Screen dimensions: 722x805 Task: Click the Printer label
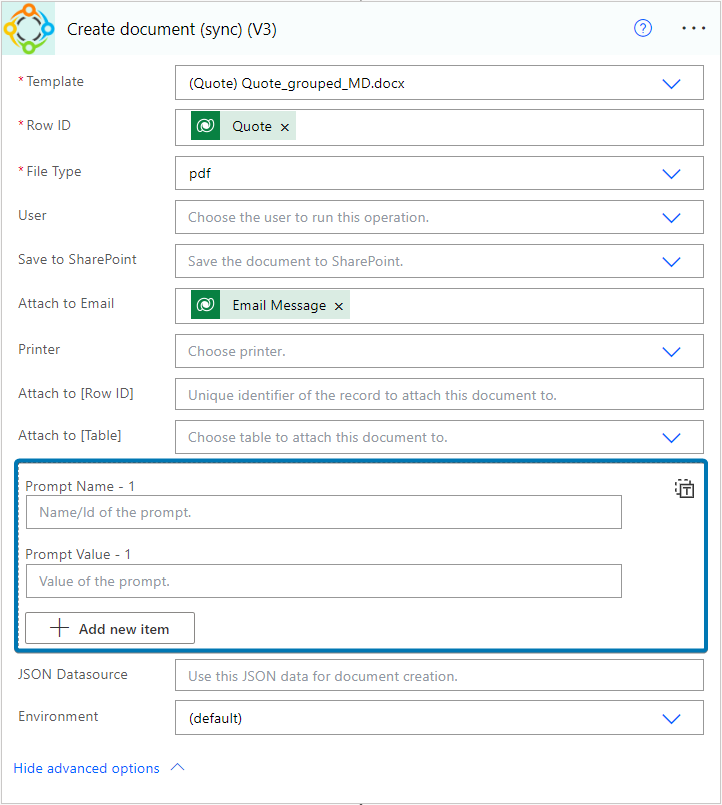(39, 349)
